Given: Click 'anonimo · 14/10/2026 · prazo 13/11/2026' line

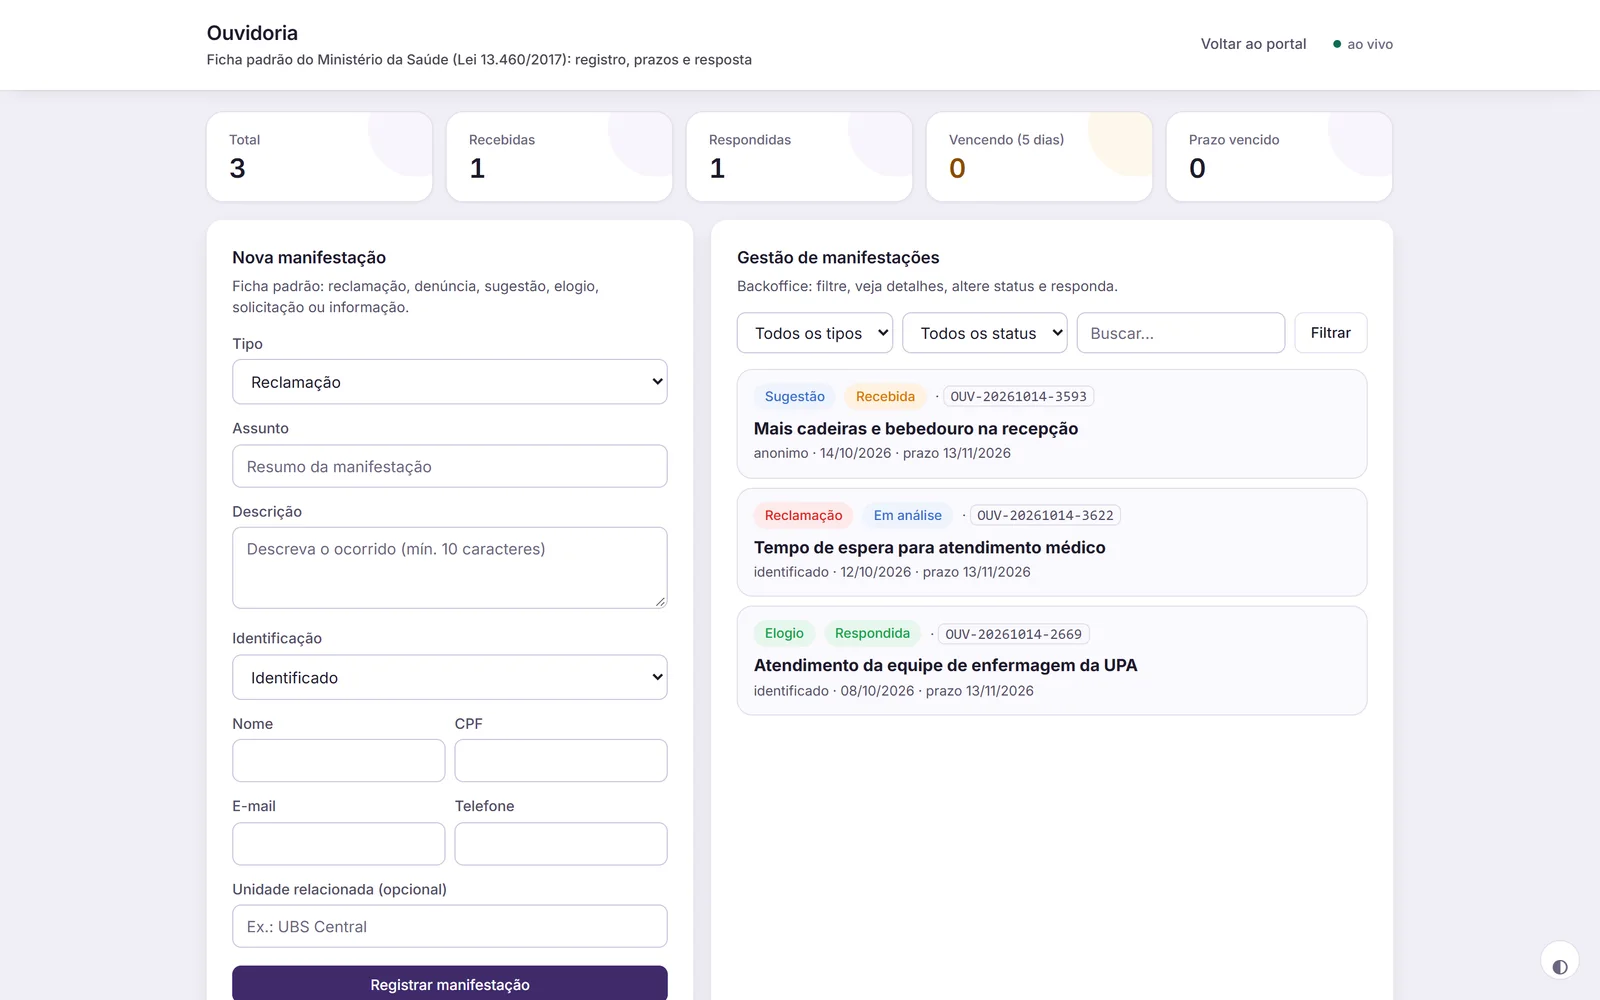Looking at the screenshot, I should point(882,453).
